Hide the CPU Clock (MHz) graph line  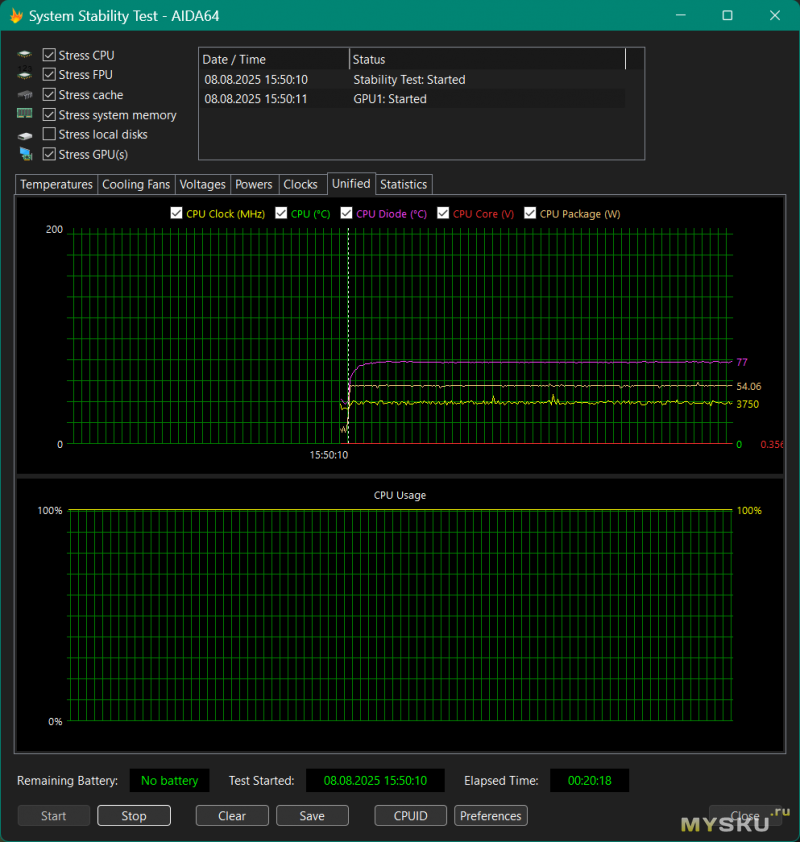point(176,213)
